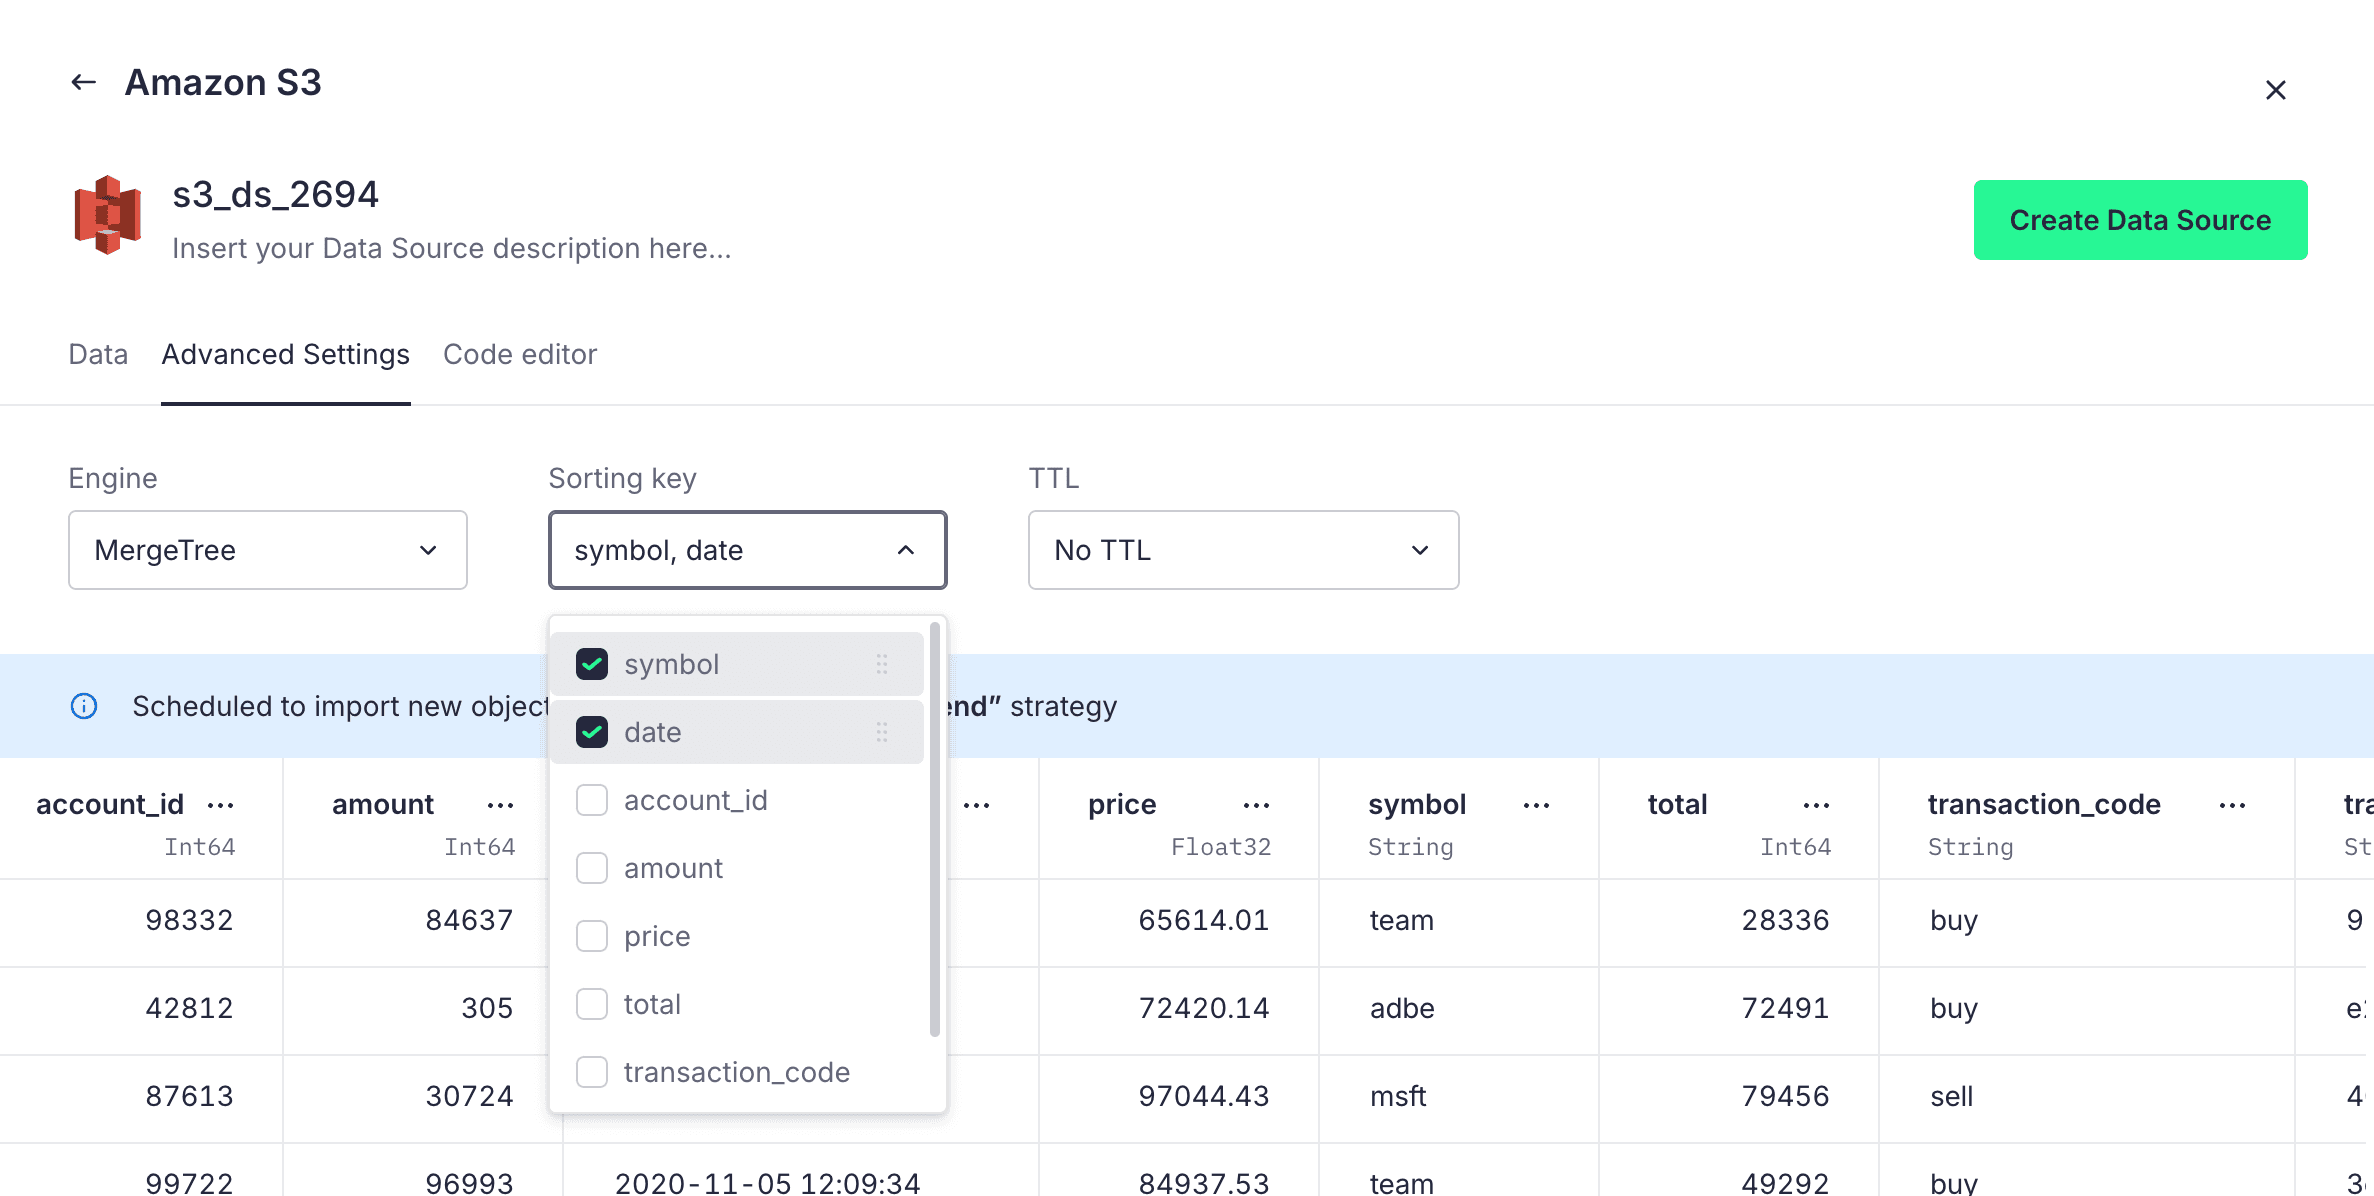
Task: Click the back arrow next to Amazon S3
Action: pyautogui.click(x=82, y=82)
